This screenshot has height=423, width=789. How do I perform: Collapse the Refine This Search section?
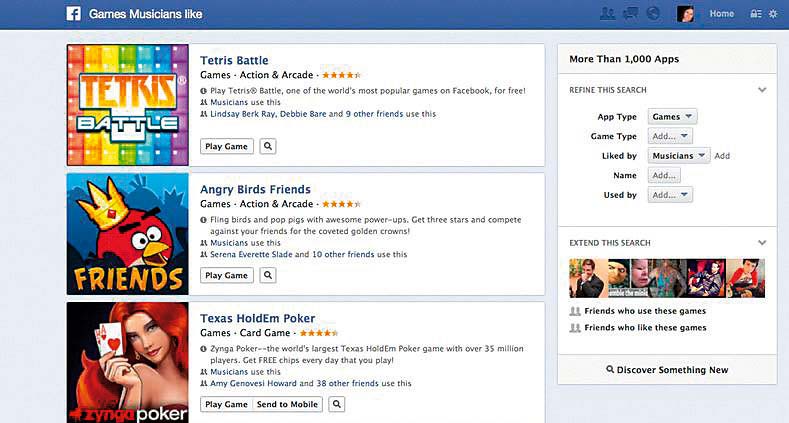(x=762, y=90)
